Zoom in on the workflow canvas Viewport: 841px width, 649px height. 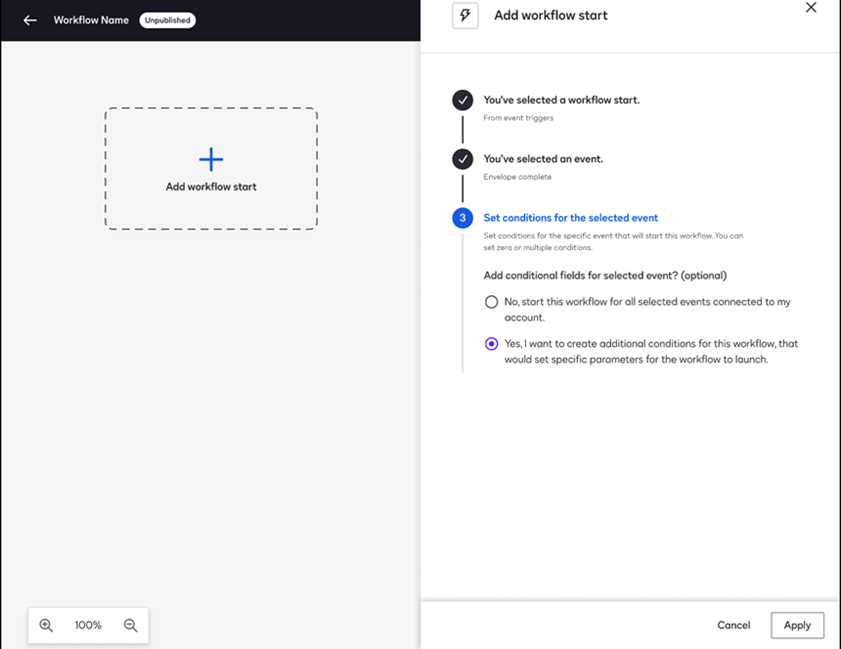[45, 624]
